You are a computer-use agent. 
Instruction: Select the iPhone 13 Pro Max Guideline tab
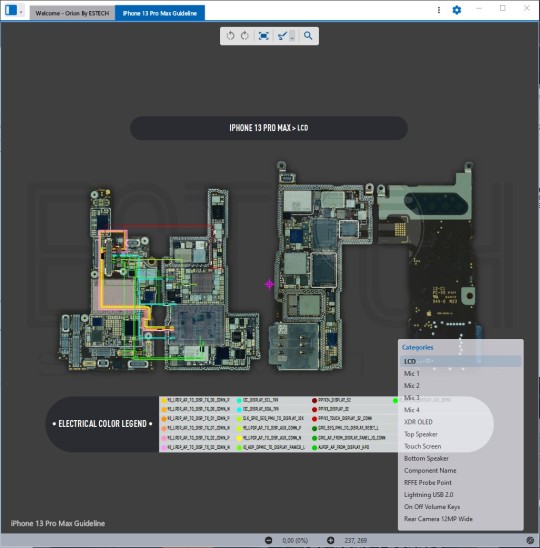(160, 13)
